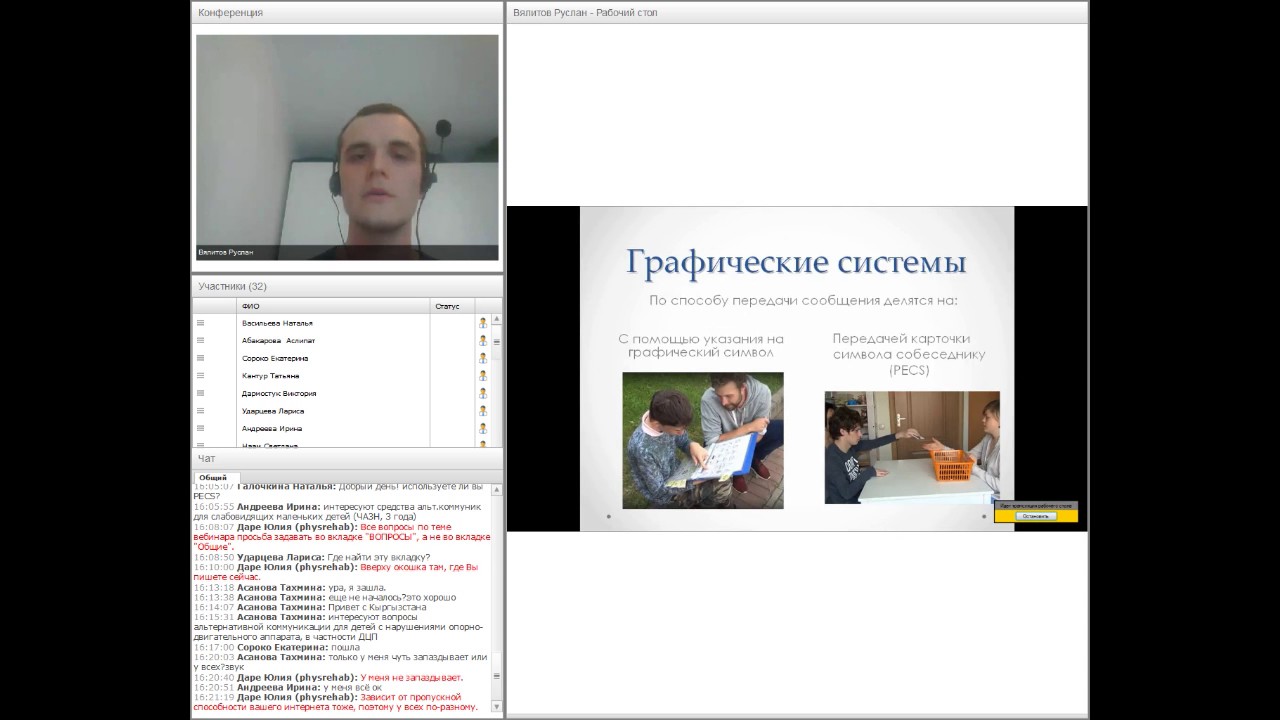Select participant Васильева Наталья
1280x720 pixels.
(x=277, y=323)
